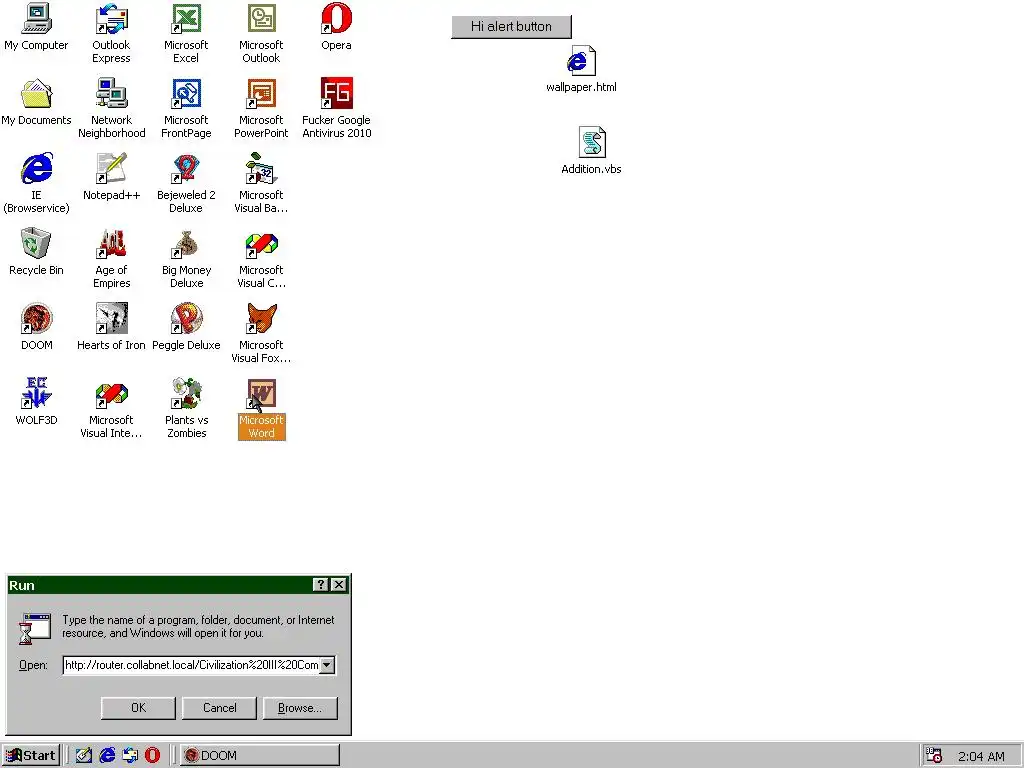Image resolution: width=1024 pixels, height=768 pixels.
Task: Open the Start menu
Action: (x=31, y=756)
